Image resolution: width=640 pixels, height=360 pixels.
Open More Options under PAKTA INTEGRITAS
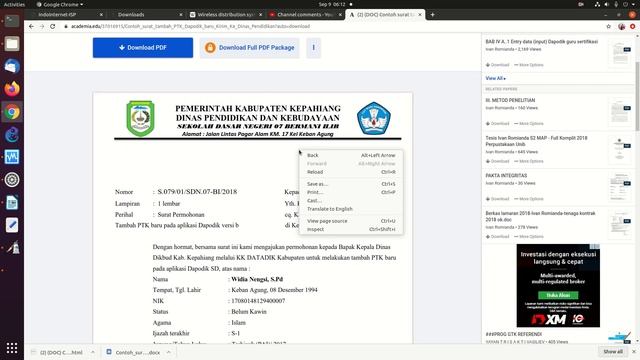(529, 199)
